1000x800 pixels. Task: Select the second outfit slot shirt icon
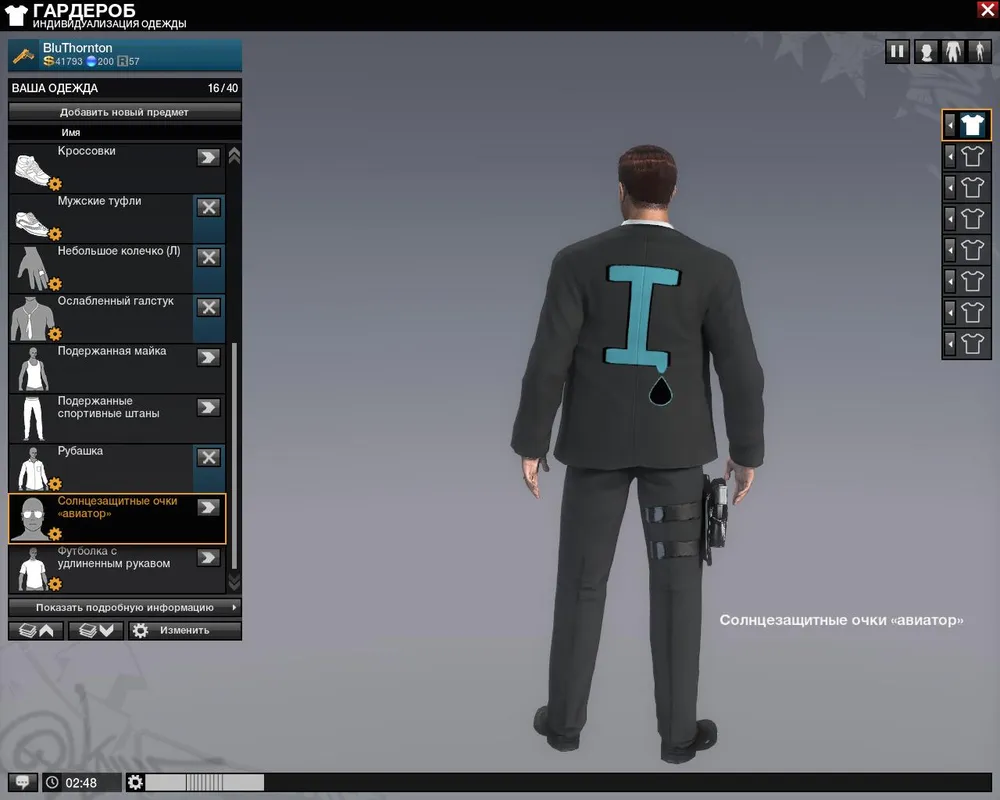coord(973,156)
